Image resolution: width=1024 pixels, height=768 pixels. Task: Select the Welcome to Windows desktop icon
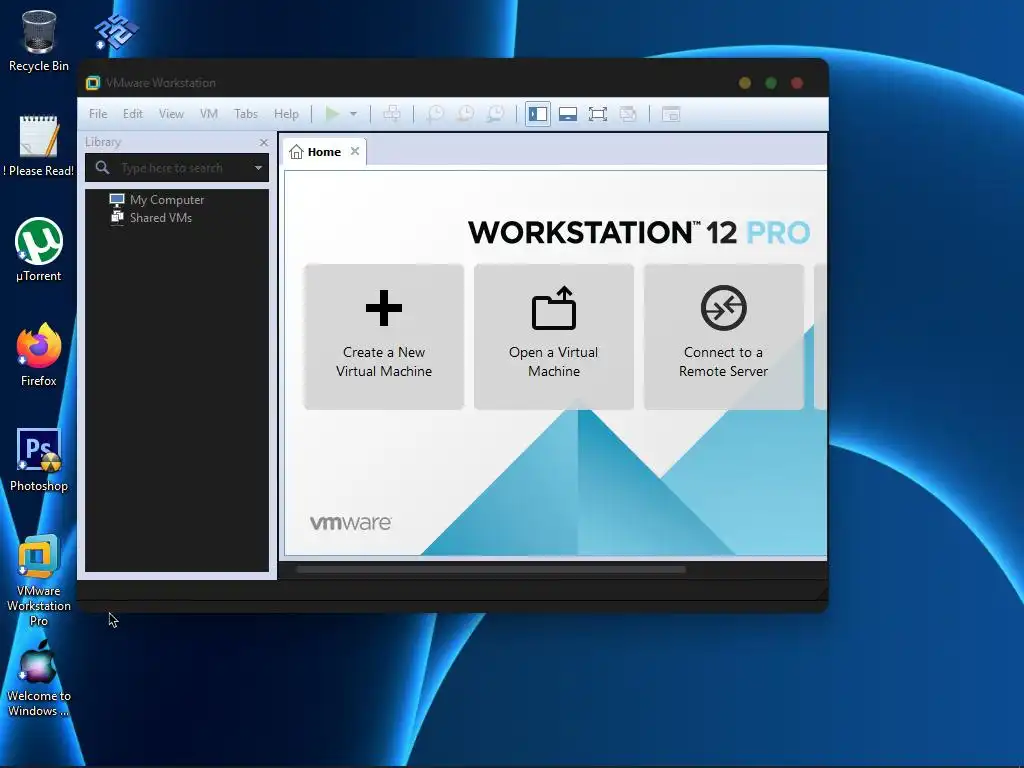point(39,678)
